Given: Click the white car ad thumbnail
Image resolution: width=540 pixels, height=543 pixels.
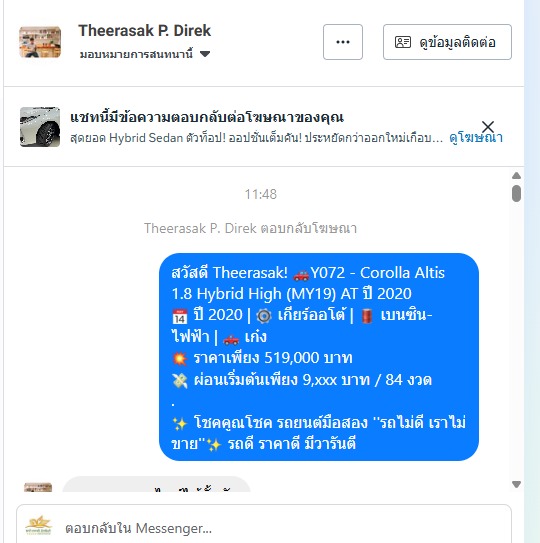Looking at the screenshot, I should click(40, 127).
